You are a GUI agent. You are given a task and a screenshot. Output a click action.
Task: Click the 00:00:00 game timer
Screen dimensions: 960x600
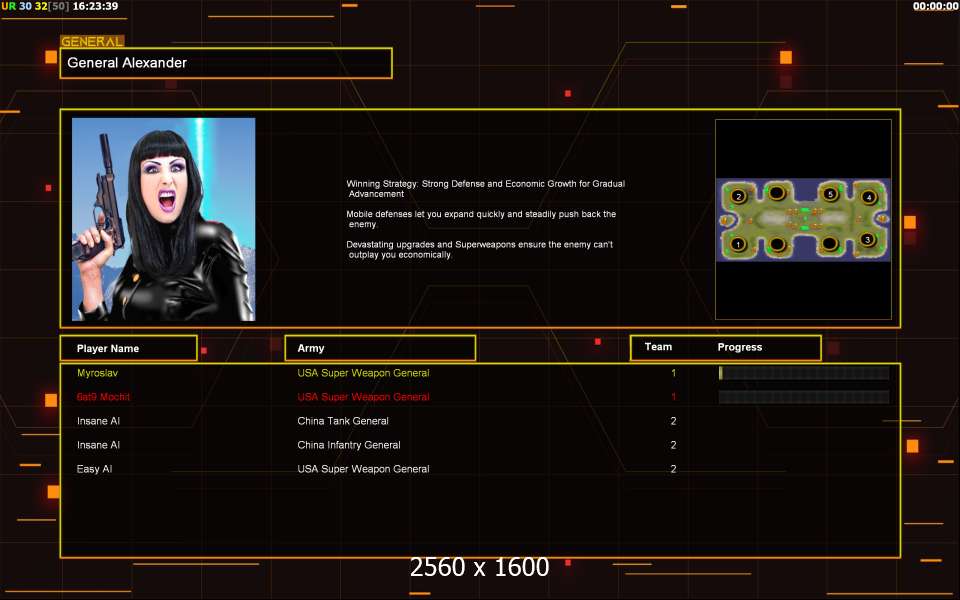936,6
